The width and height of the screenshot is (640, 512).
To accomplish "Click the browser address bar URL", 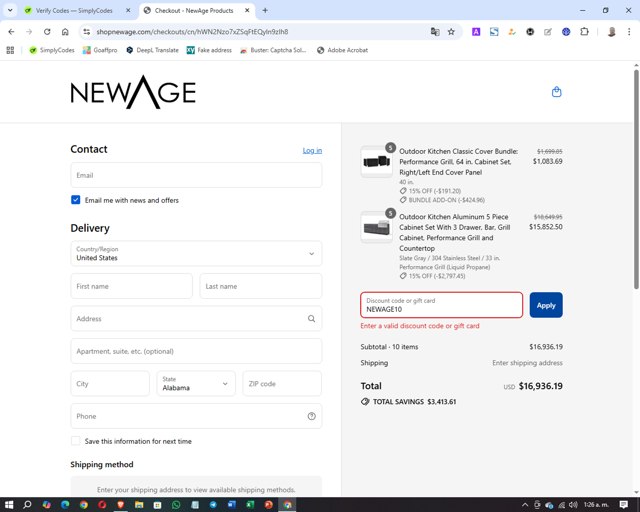I will point(192,32).
